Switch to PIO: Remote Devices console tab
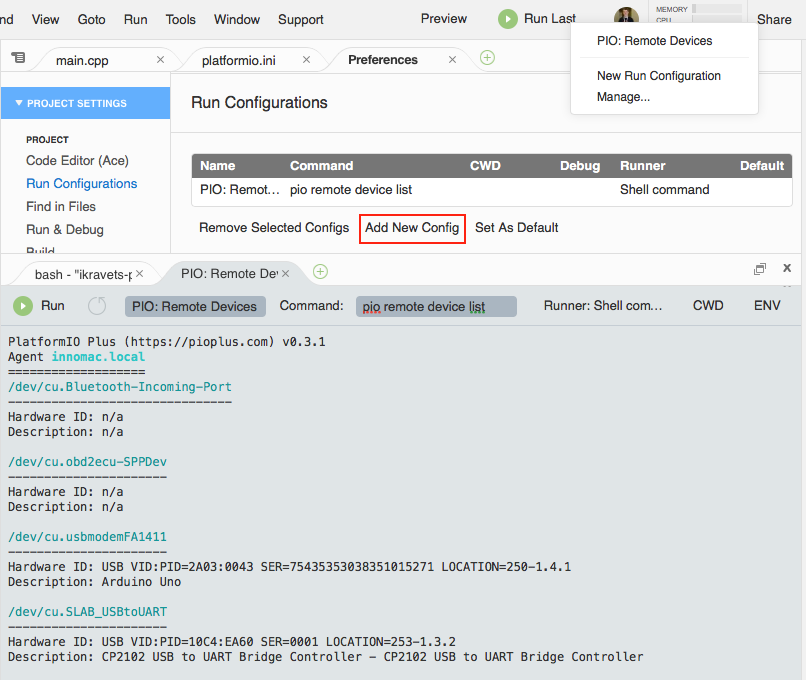Viewport: 806px width, 680px height. [x=229, y=273]
